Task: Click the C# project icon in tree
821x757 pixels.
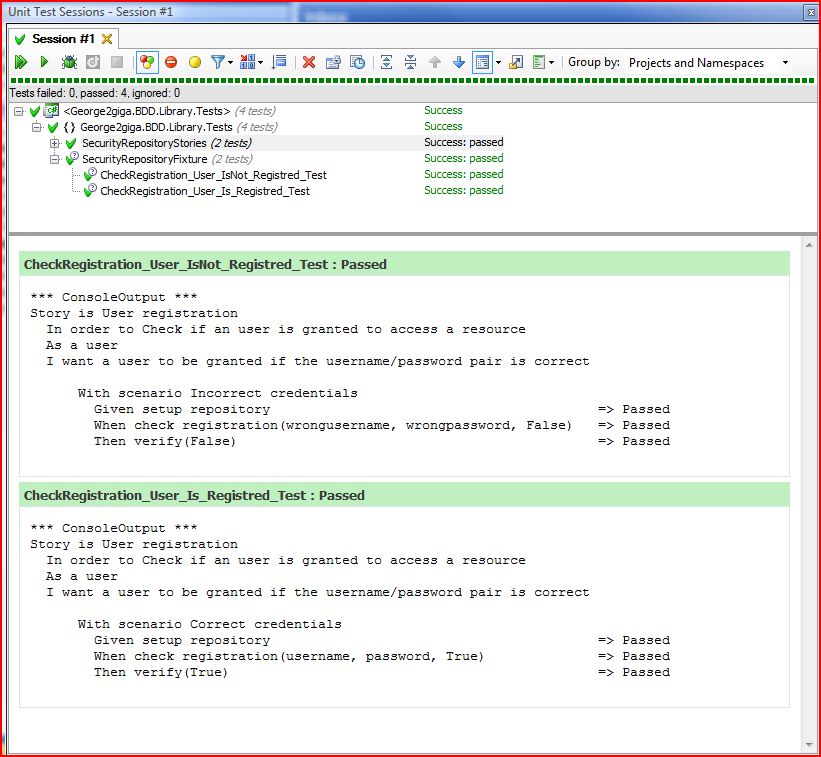Action: [x=51, y=110]
